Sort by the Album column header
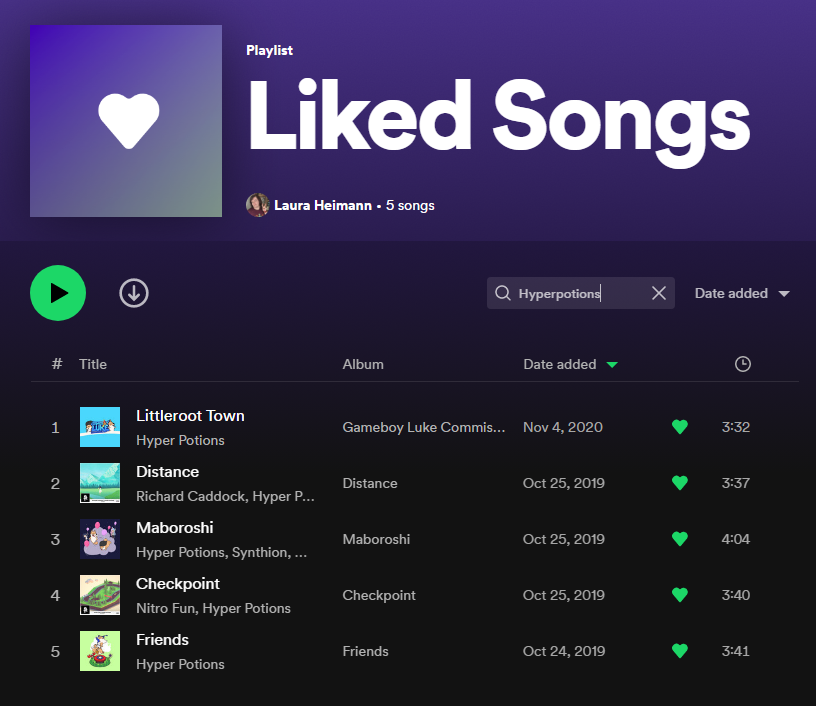The width and height of the screenshot is (816, 706). [x=363, y=364]
